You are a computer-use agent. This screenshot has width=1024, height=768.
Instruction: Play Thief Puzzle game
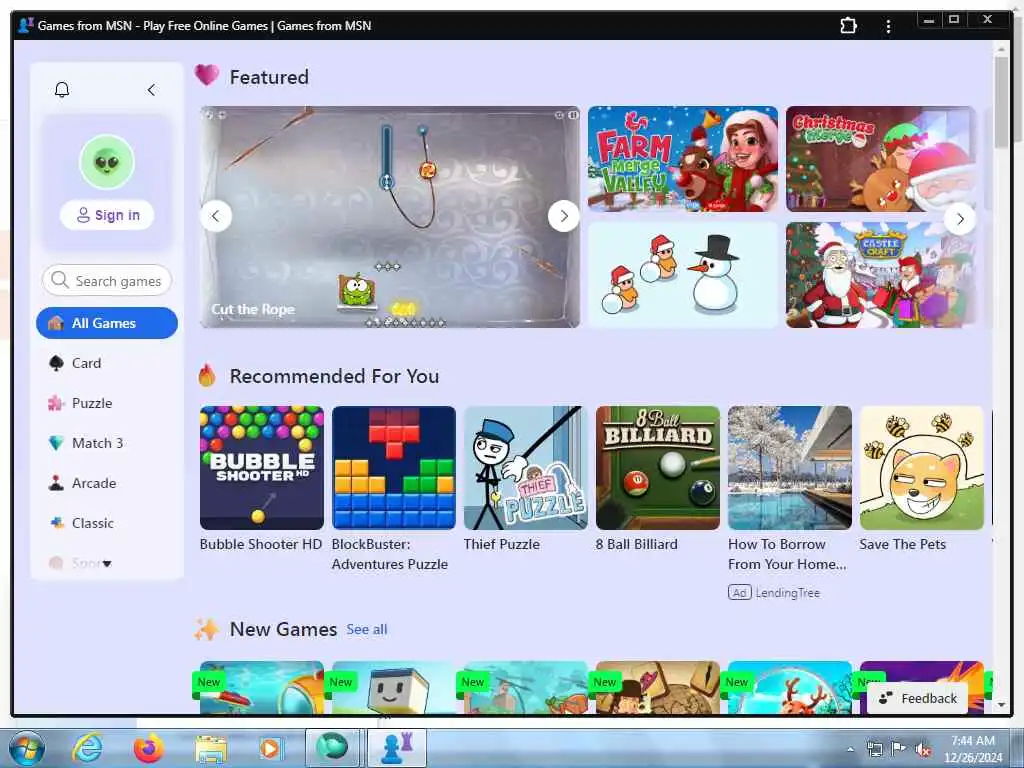(x=526, y=468)
